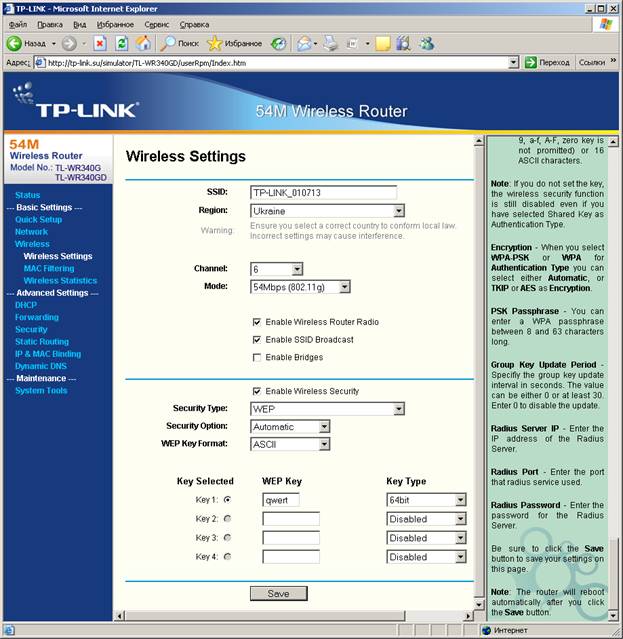Open the Network sidebar link

coord(31,232)
